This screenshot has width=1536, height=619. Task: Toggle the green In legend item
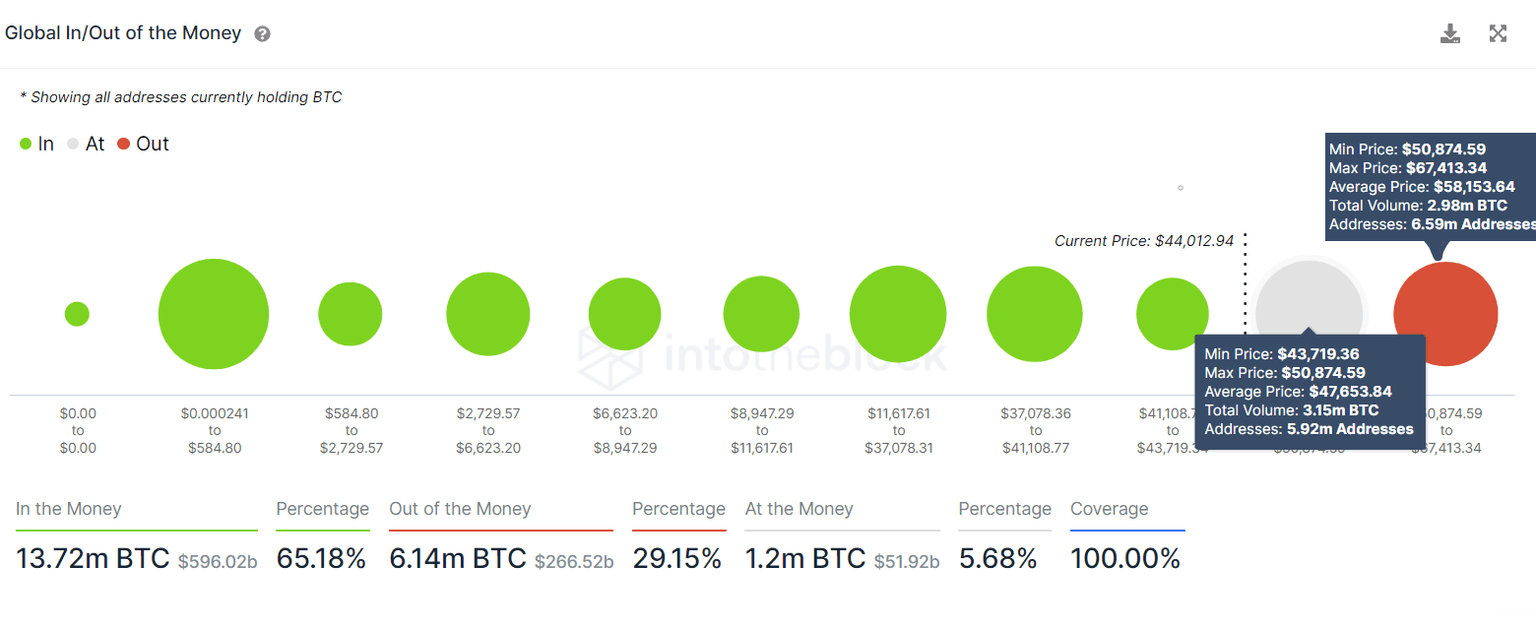tap(37, 144)
